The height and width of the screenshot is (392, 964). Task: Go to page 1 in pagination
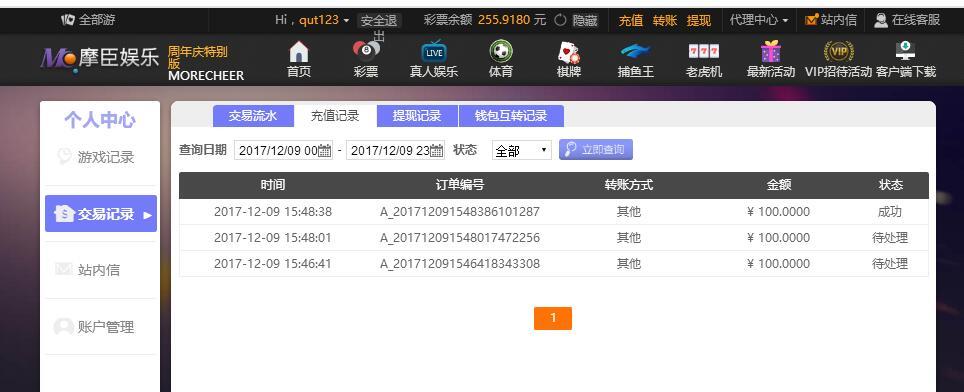click(x=553, y=318)
